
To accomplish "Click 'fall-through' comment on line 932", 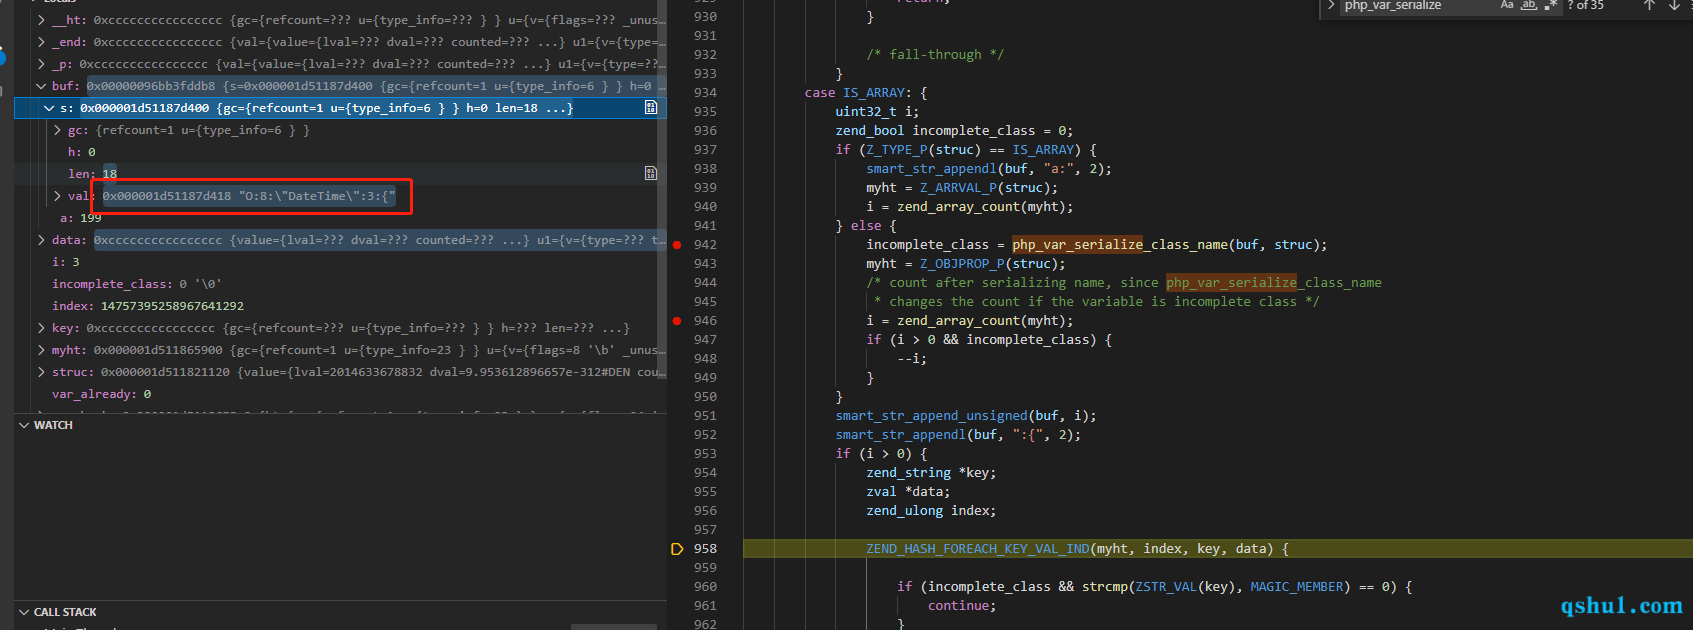I will pyautogui.click(x=935, y=55).
